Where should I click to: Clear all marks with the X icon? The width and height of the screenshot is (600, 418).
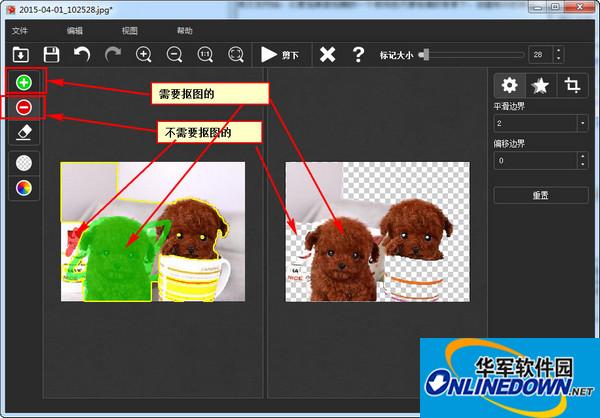[328, 55]
